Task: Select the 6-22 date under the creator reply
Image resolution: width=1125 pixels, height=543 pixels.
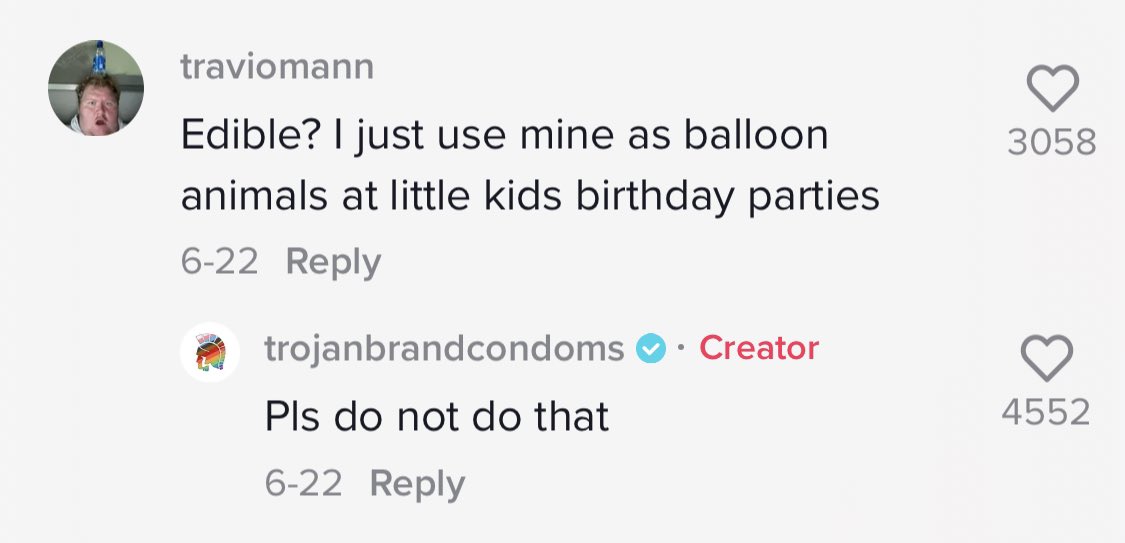Action: [303, 483]
